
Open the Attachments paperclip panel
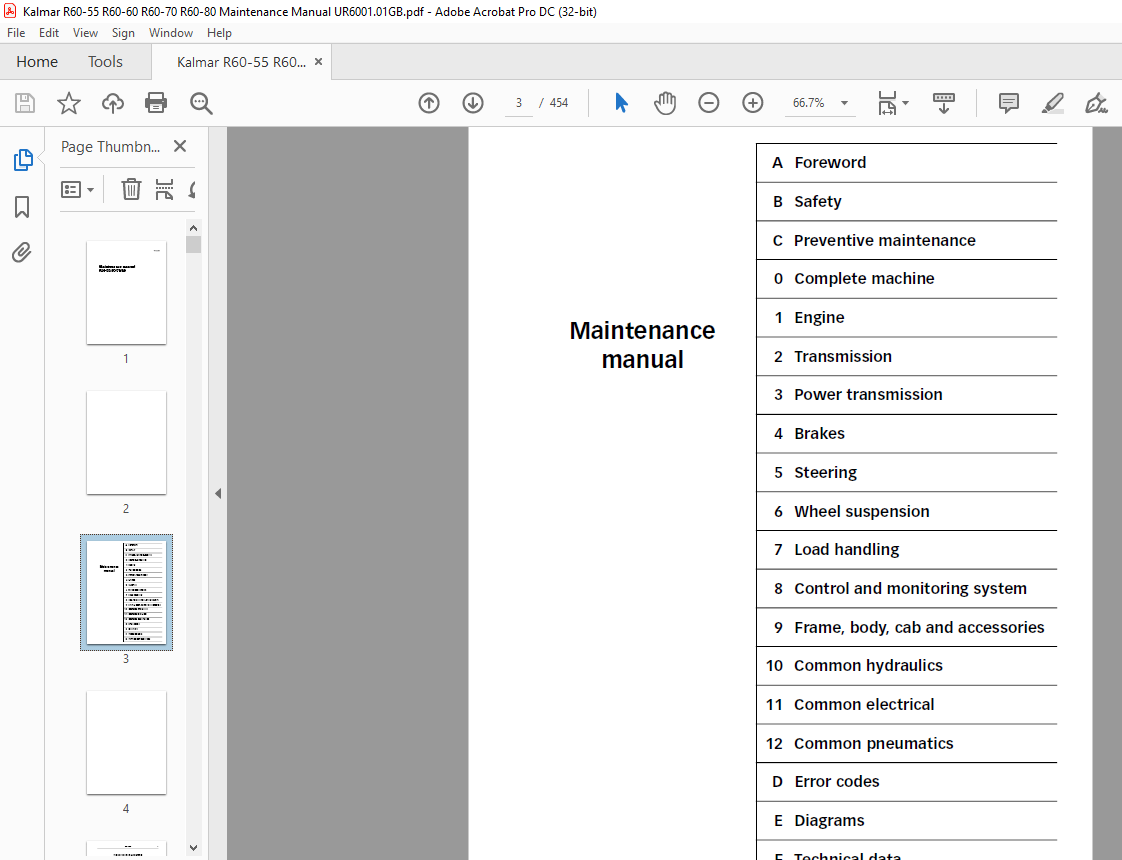(22, 253)
